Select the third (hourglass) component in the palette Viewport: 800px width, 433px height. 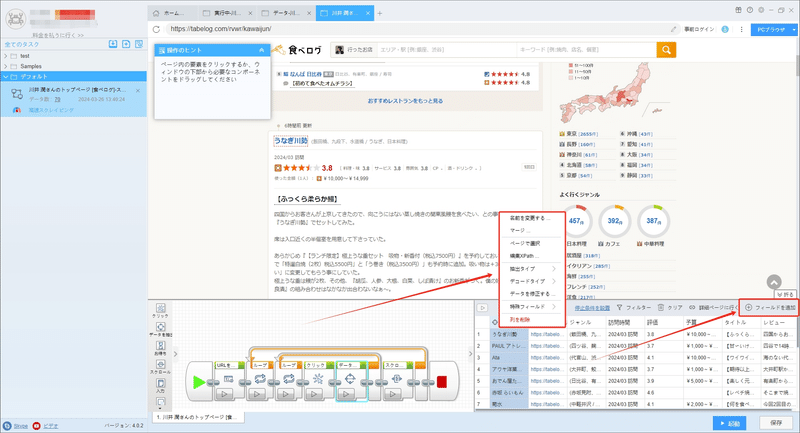161,348
